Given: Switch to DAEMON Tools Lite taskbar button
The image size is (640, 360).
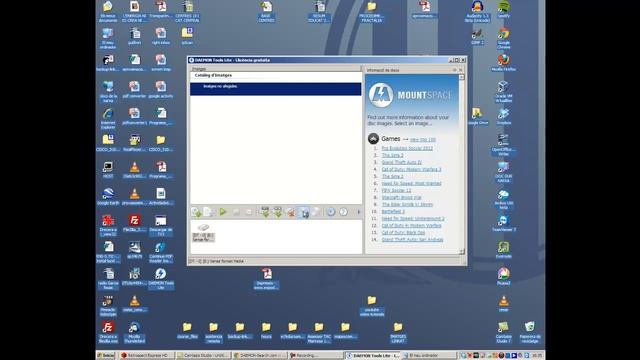Looking at the screenshot, I should 373,356.
